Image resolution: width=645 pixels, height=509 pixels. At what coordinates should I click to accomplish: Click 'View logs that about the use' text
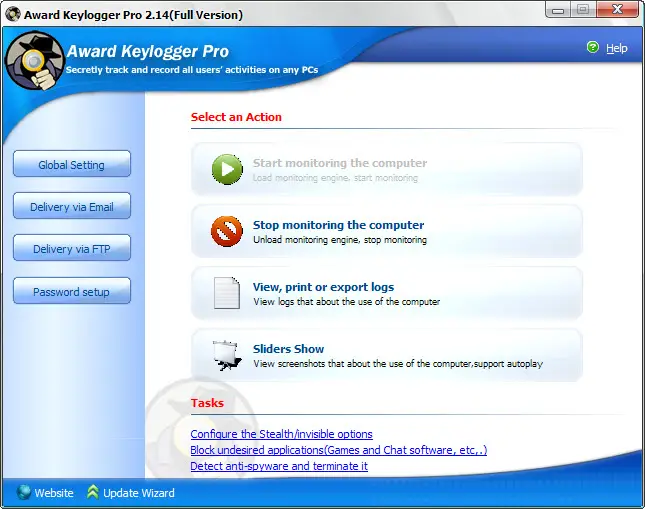tap(346, 302)
